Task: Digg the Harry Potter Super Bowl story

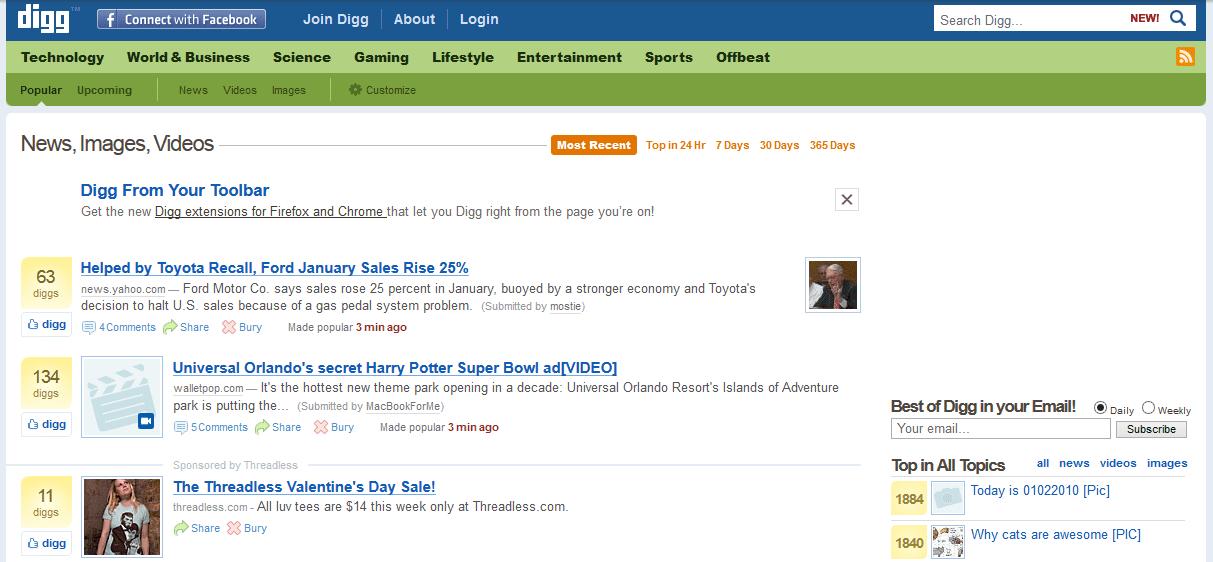Action: click(47, 424)
